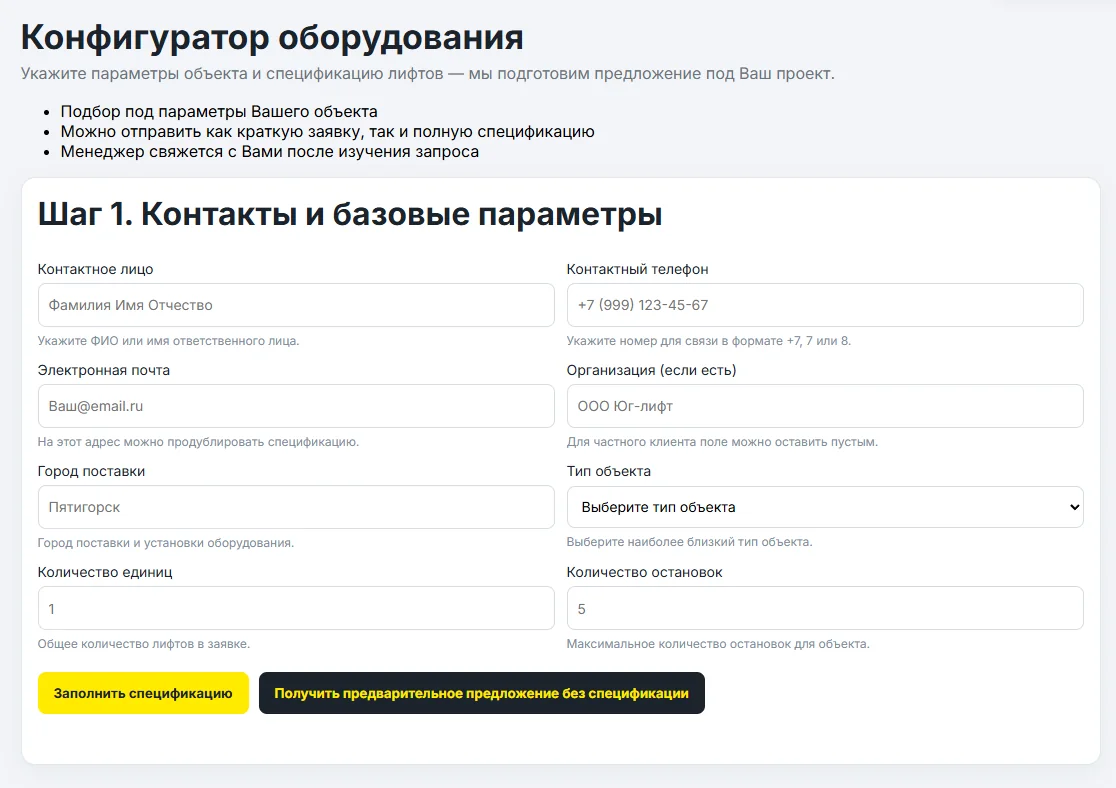Click the Организация (если есть) field
1116x788 pixels.
(x=825, y=406)
